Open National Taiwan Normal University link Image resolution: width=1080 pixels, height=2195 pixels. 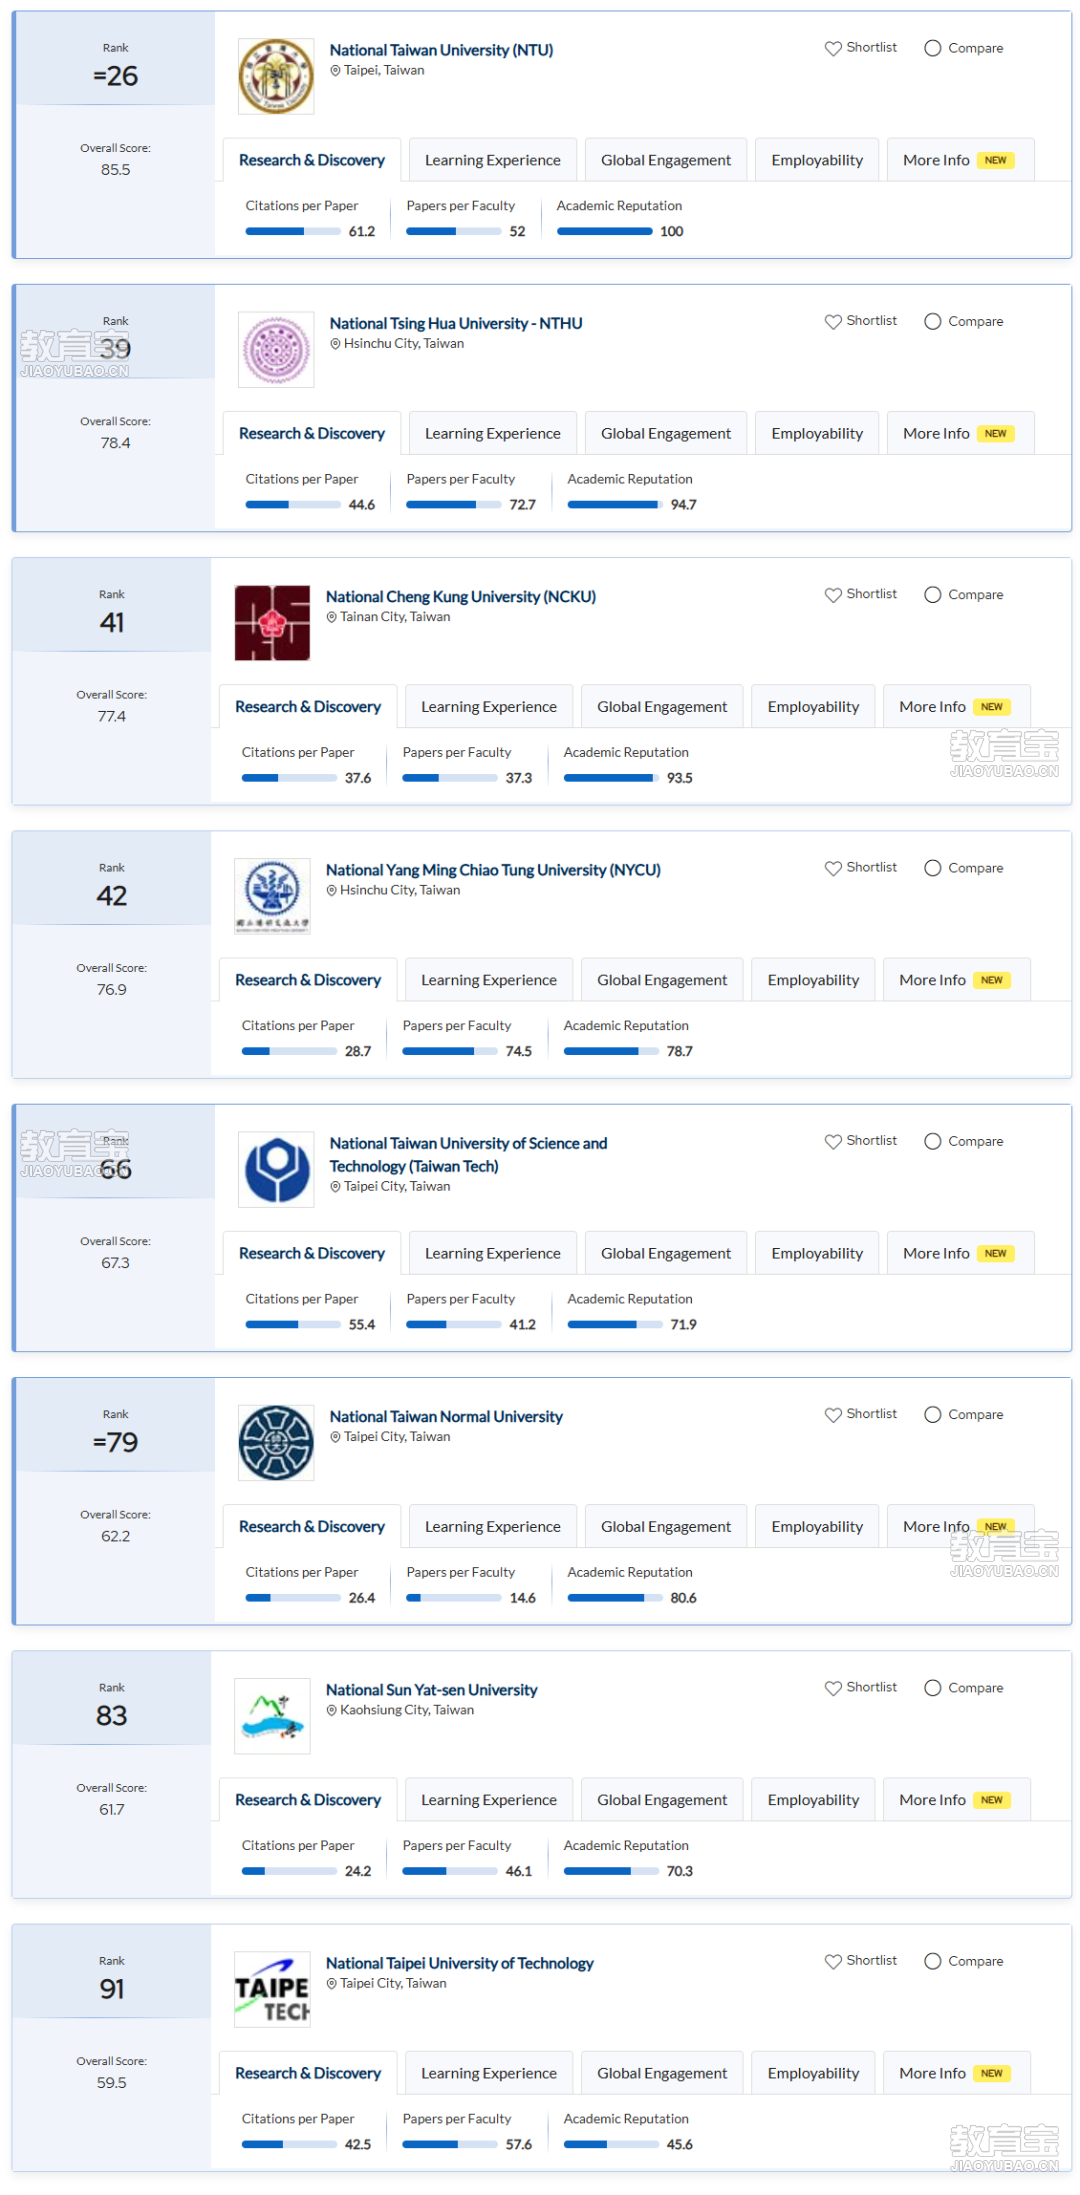click(446, 1417)
